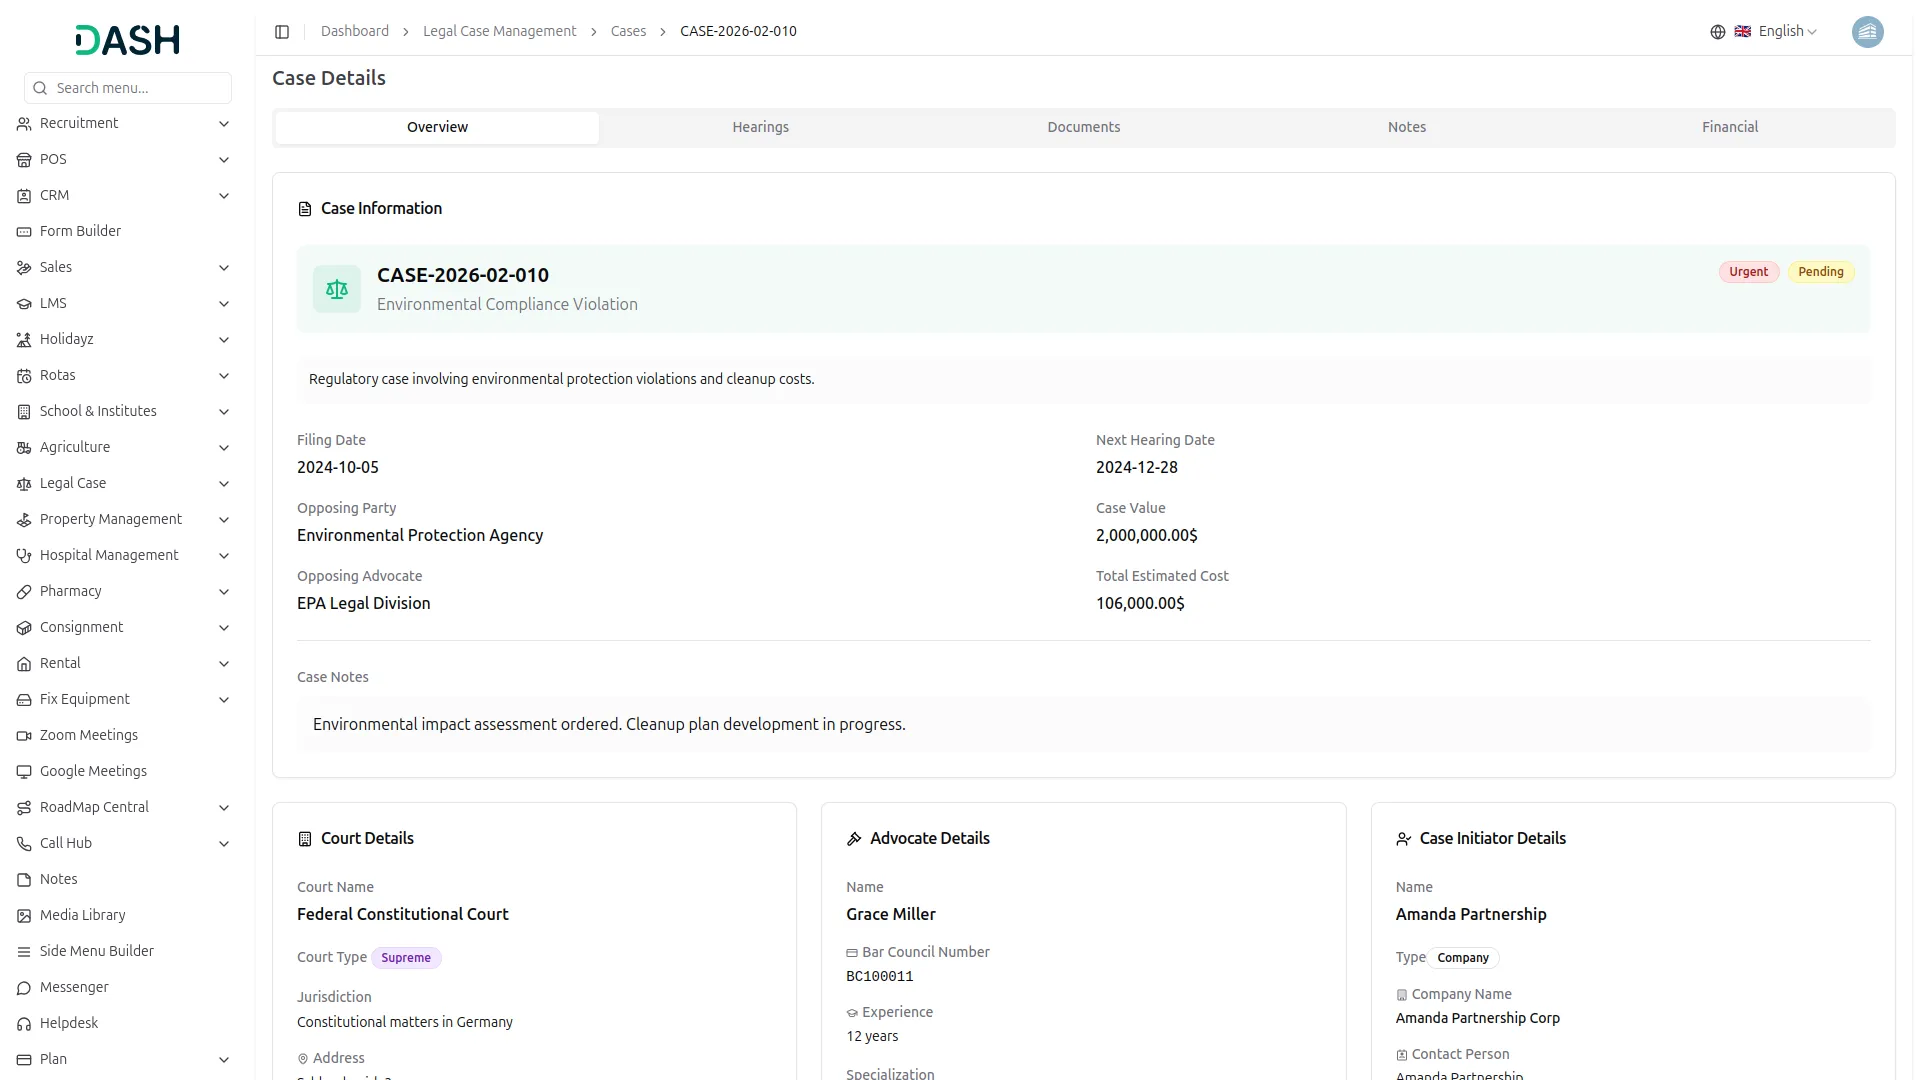Click the Cases breadcrumb link
Screen dimensions: 1920x1080
tap(628, 31)
